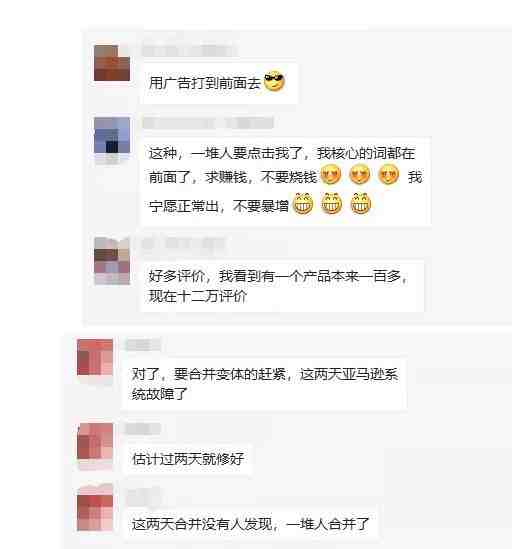
Task: Select the message 估计过两天就修好
Action: tap(188, 459)
